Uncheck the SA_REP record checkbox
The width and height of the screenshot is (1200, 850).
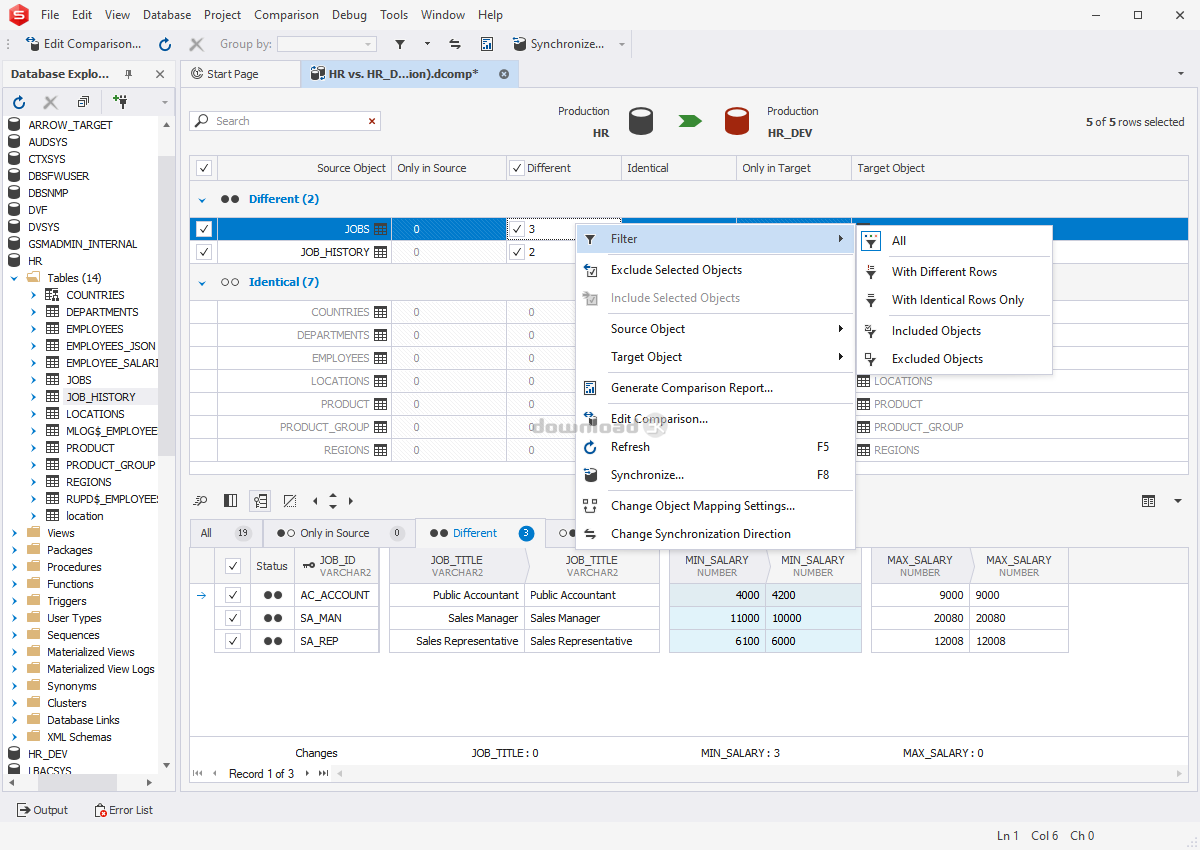point(233,641)
